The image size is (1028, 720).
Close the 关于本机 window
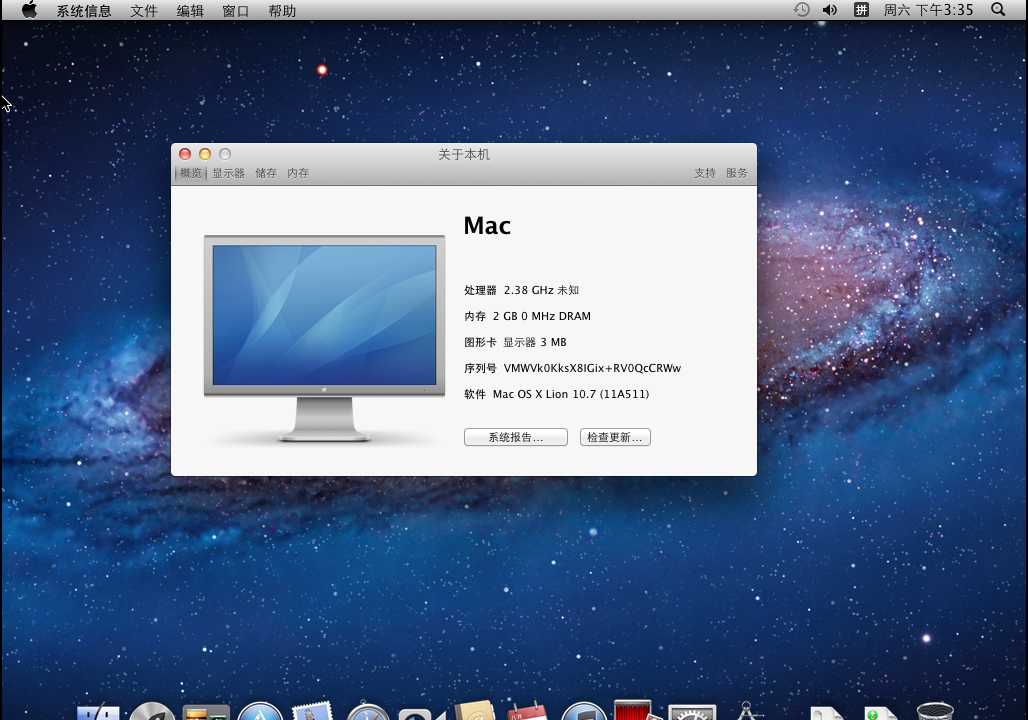coord(185,154)
